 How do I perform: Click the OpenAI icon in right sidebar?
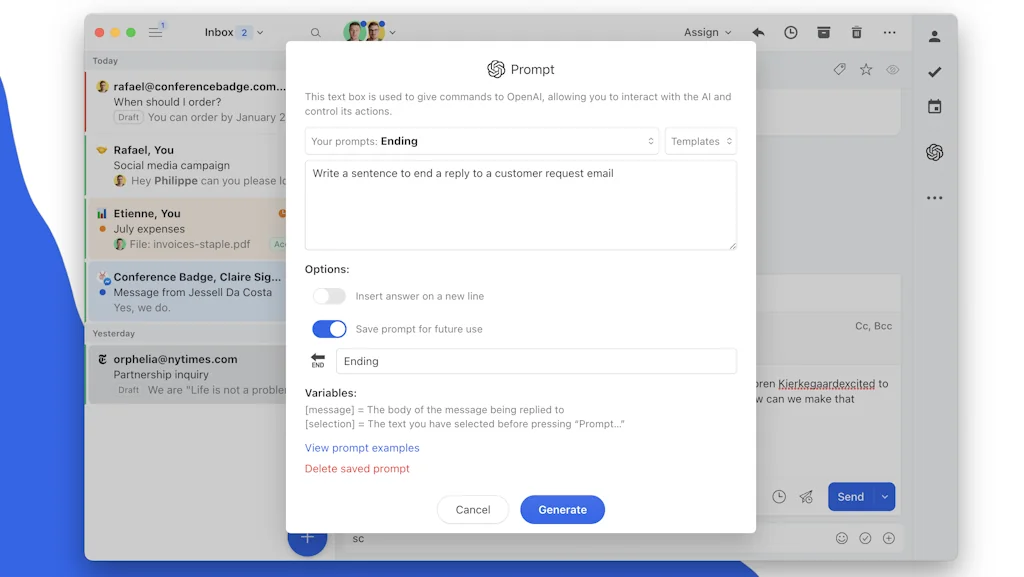(934, 152)
